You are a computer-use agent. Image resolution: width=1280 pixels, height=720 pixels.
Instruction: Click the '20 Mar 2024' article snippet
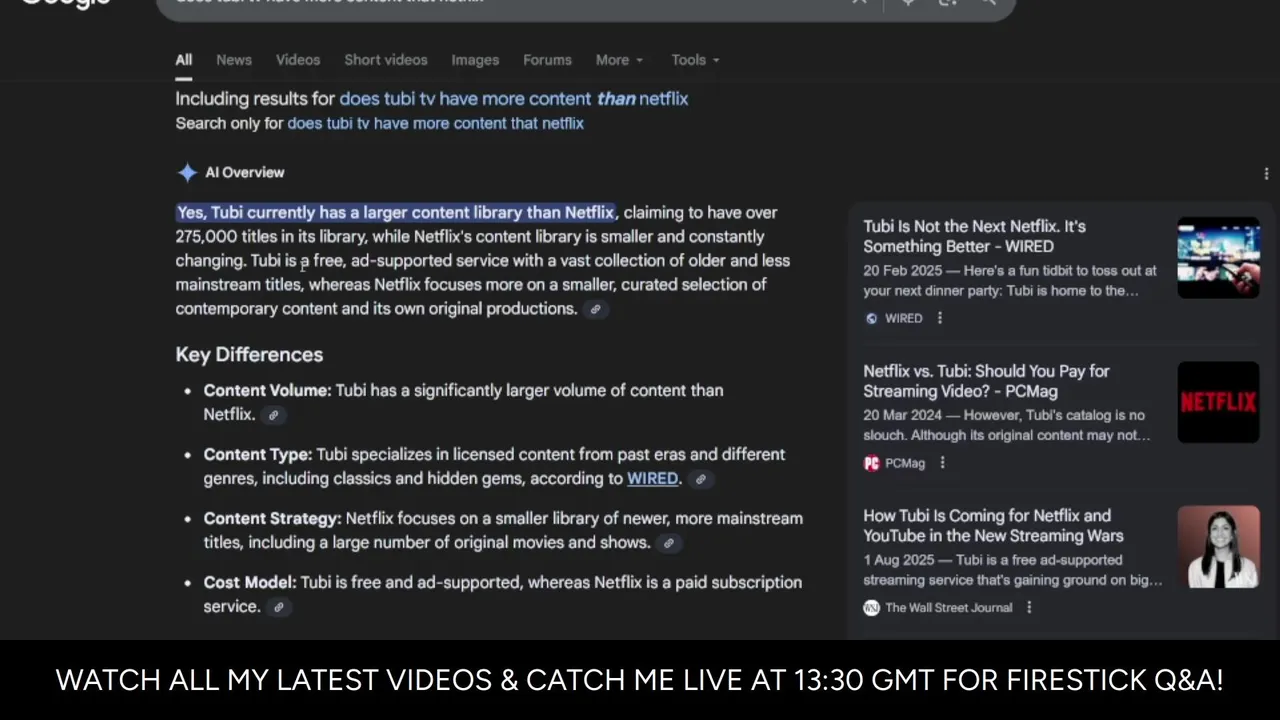click(1007, 426)
